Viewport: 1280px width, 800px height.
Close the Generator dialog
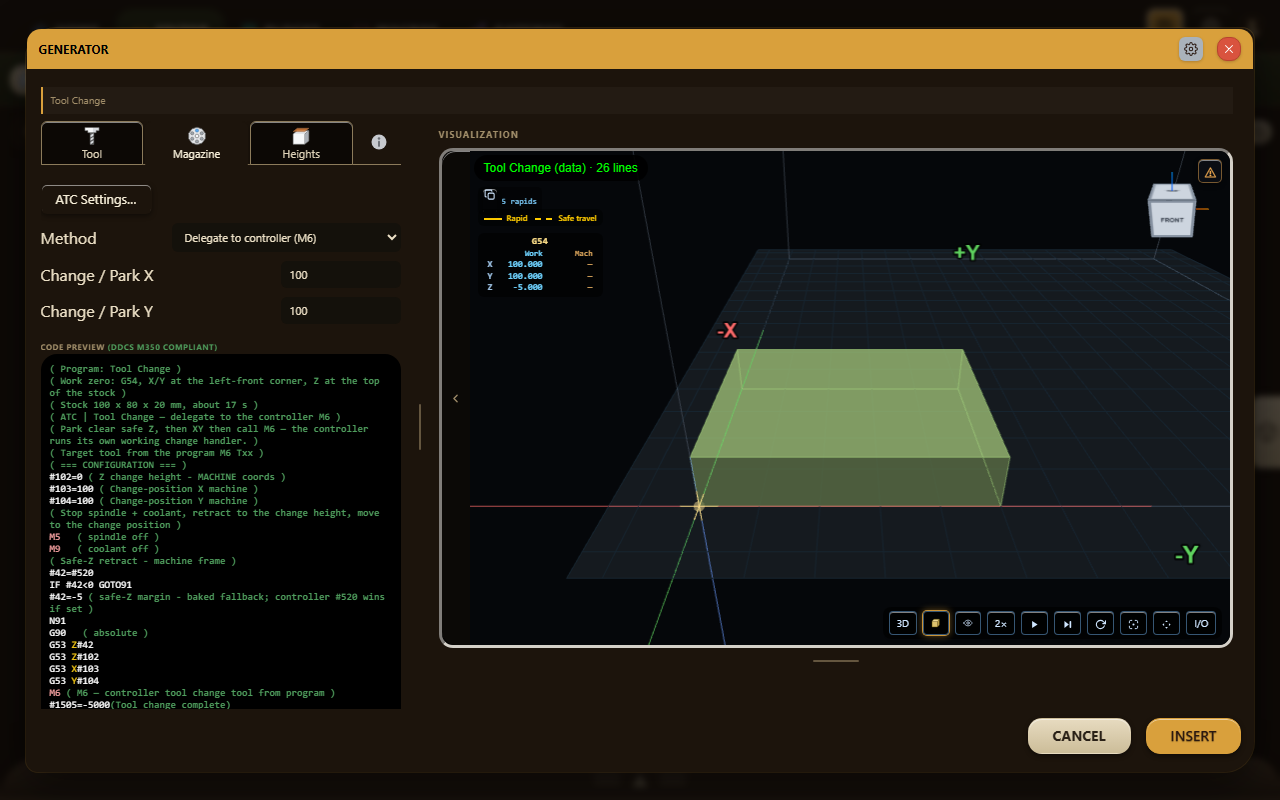coord(1229,49)
